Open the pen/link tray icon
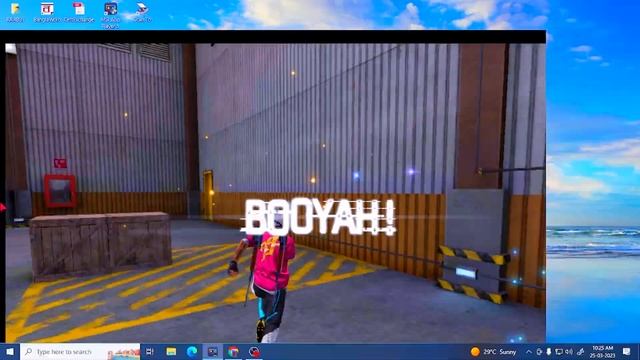 pyautogui.click(x=580, y=351)
